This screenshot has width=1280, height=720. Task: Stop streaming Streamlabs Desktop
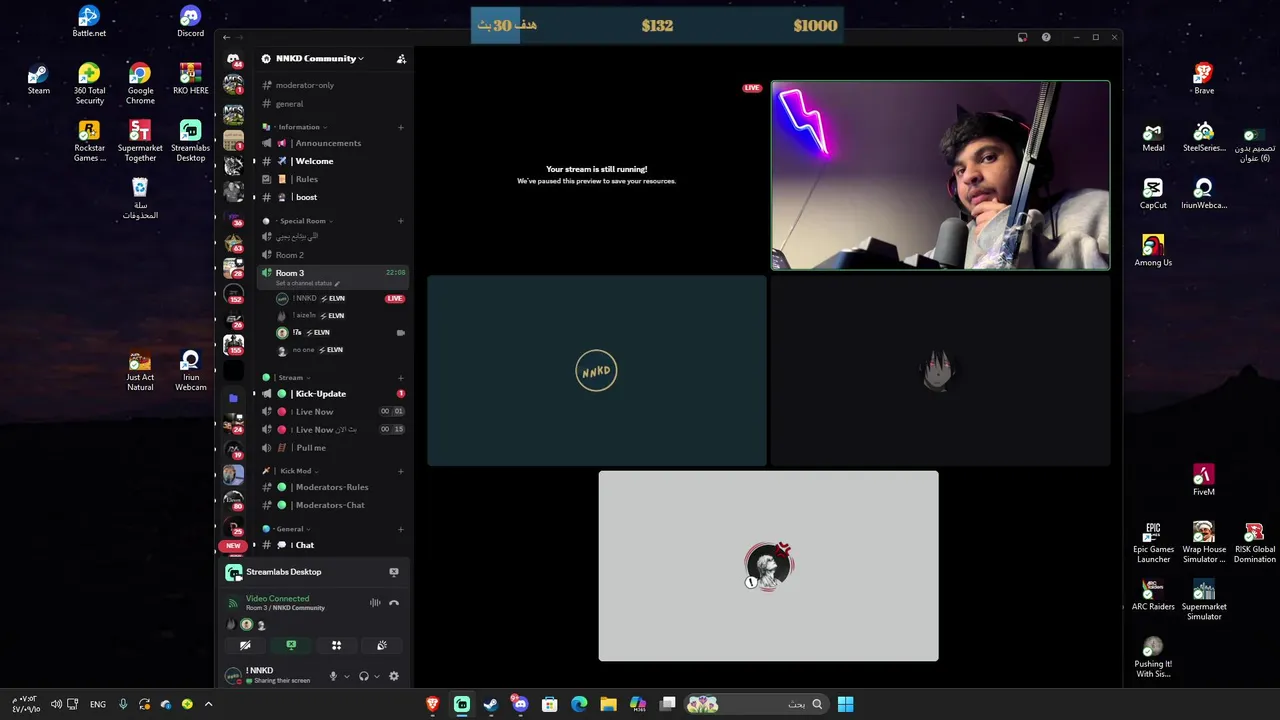tap(394, 572)
